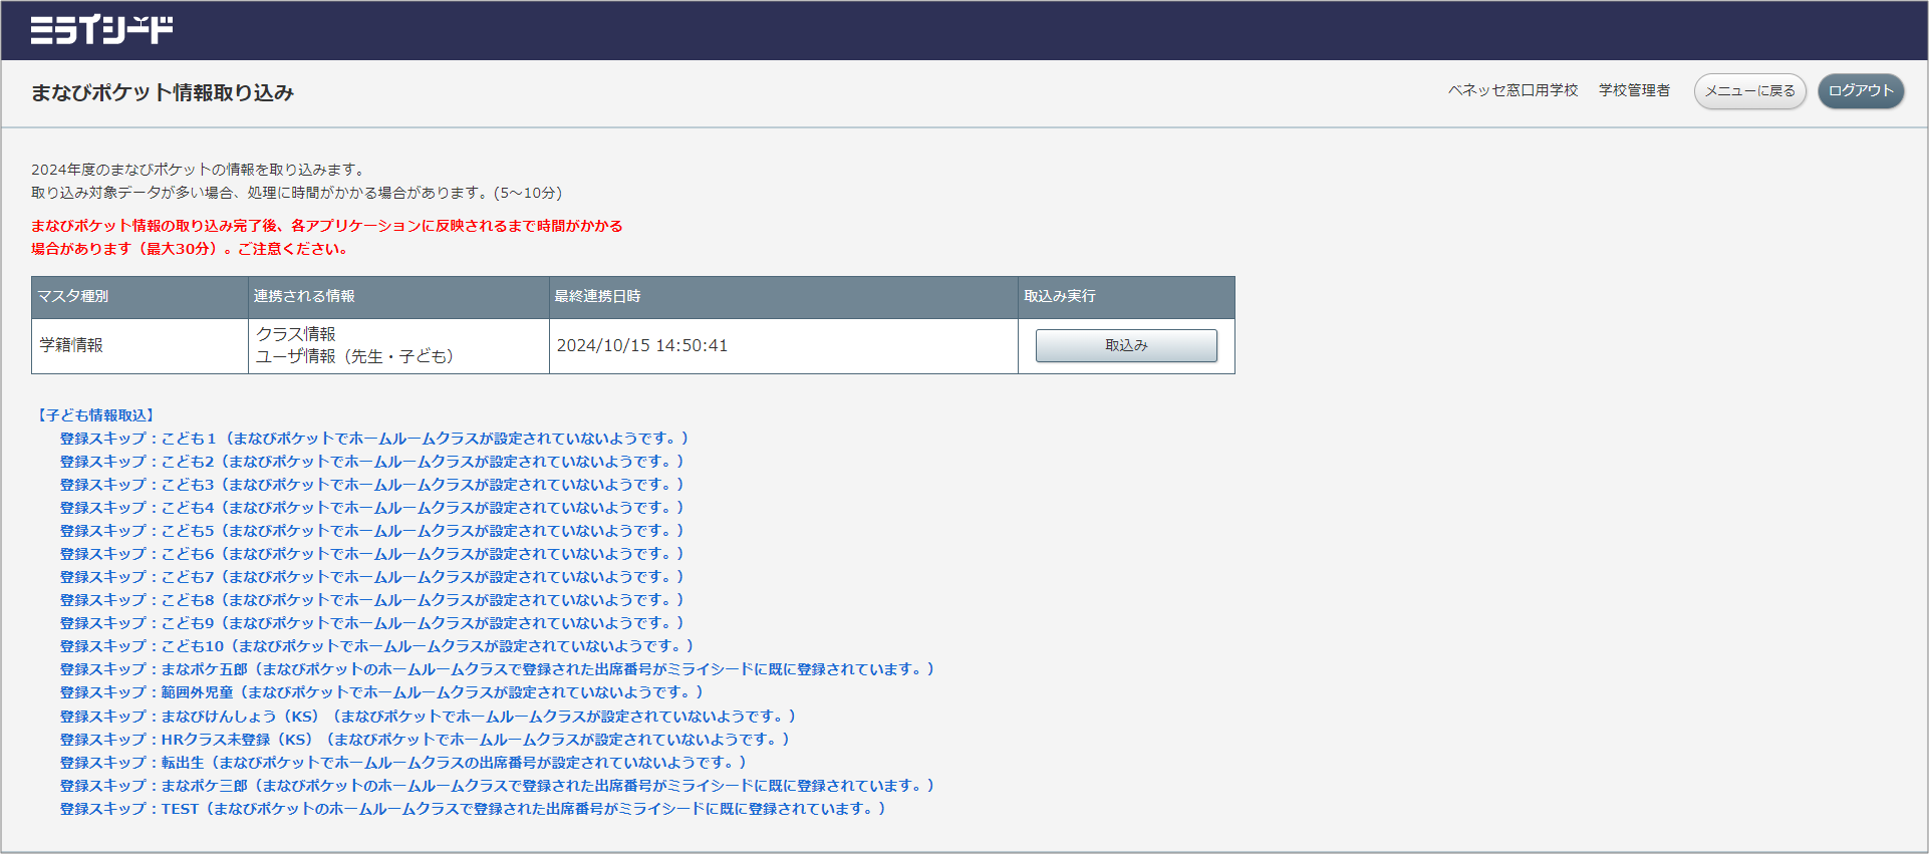Click the 範囲外児童 skip message
This screenshot has width=1929, height=854.
pyautogui.click(x=381, y=693)
